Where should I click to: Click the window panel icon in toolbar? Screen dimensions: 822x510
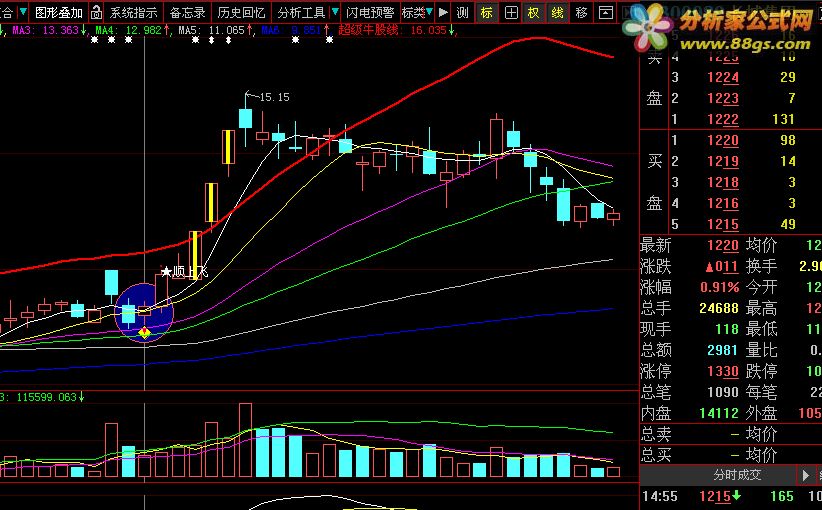606,12
